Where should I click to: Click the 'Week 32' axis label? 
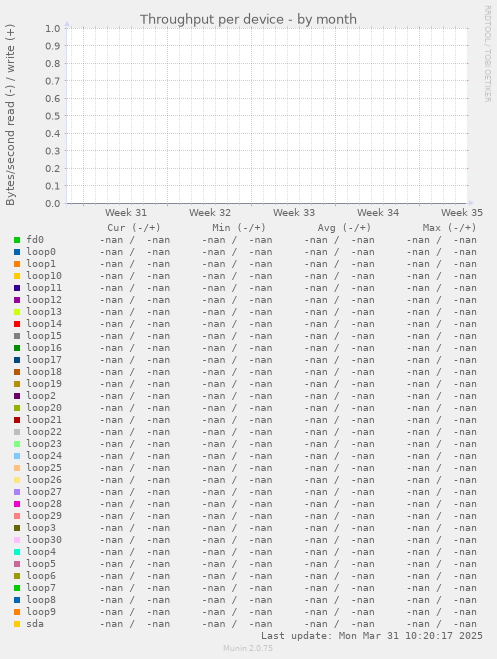coord(210,213)
